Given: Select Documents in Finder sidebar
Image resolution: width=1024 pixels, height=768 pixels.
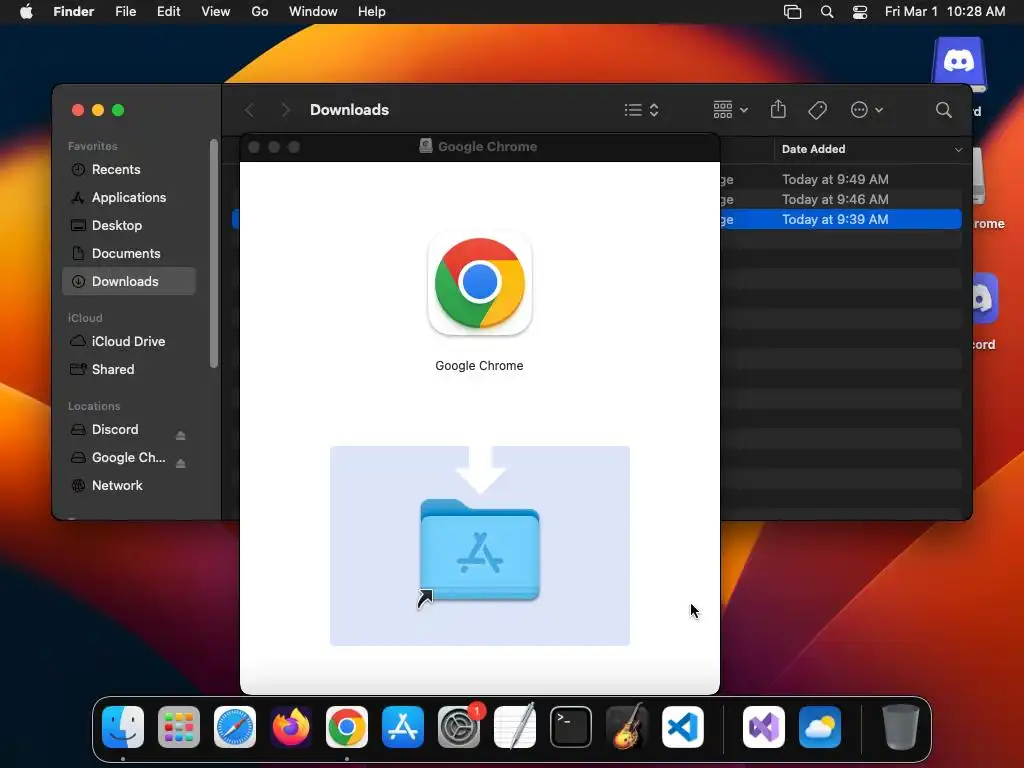Looking at the screenshot, I should (129, 253).
